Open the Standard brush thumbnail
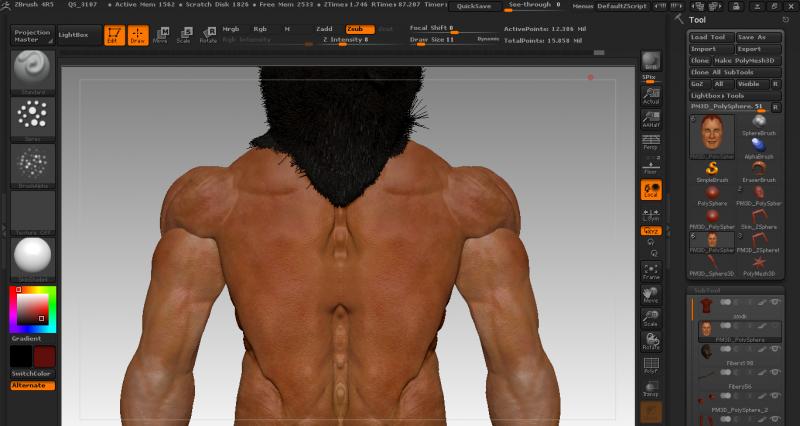 (x=33, y=72)
